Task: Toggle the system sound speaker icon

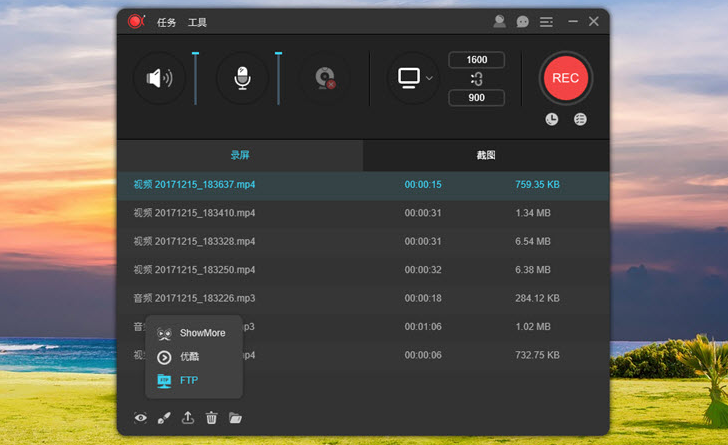Action: (x=159, y=78)
